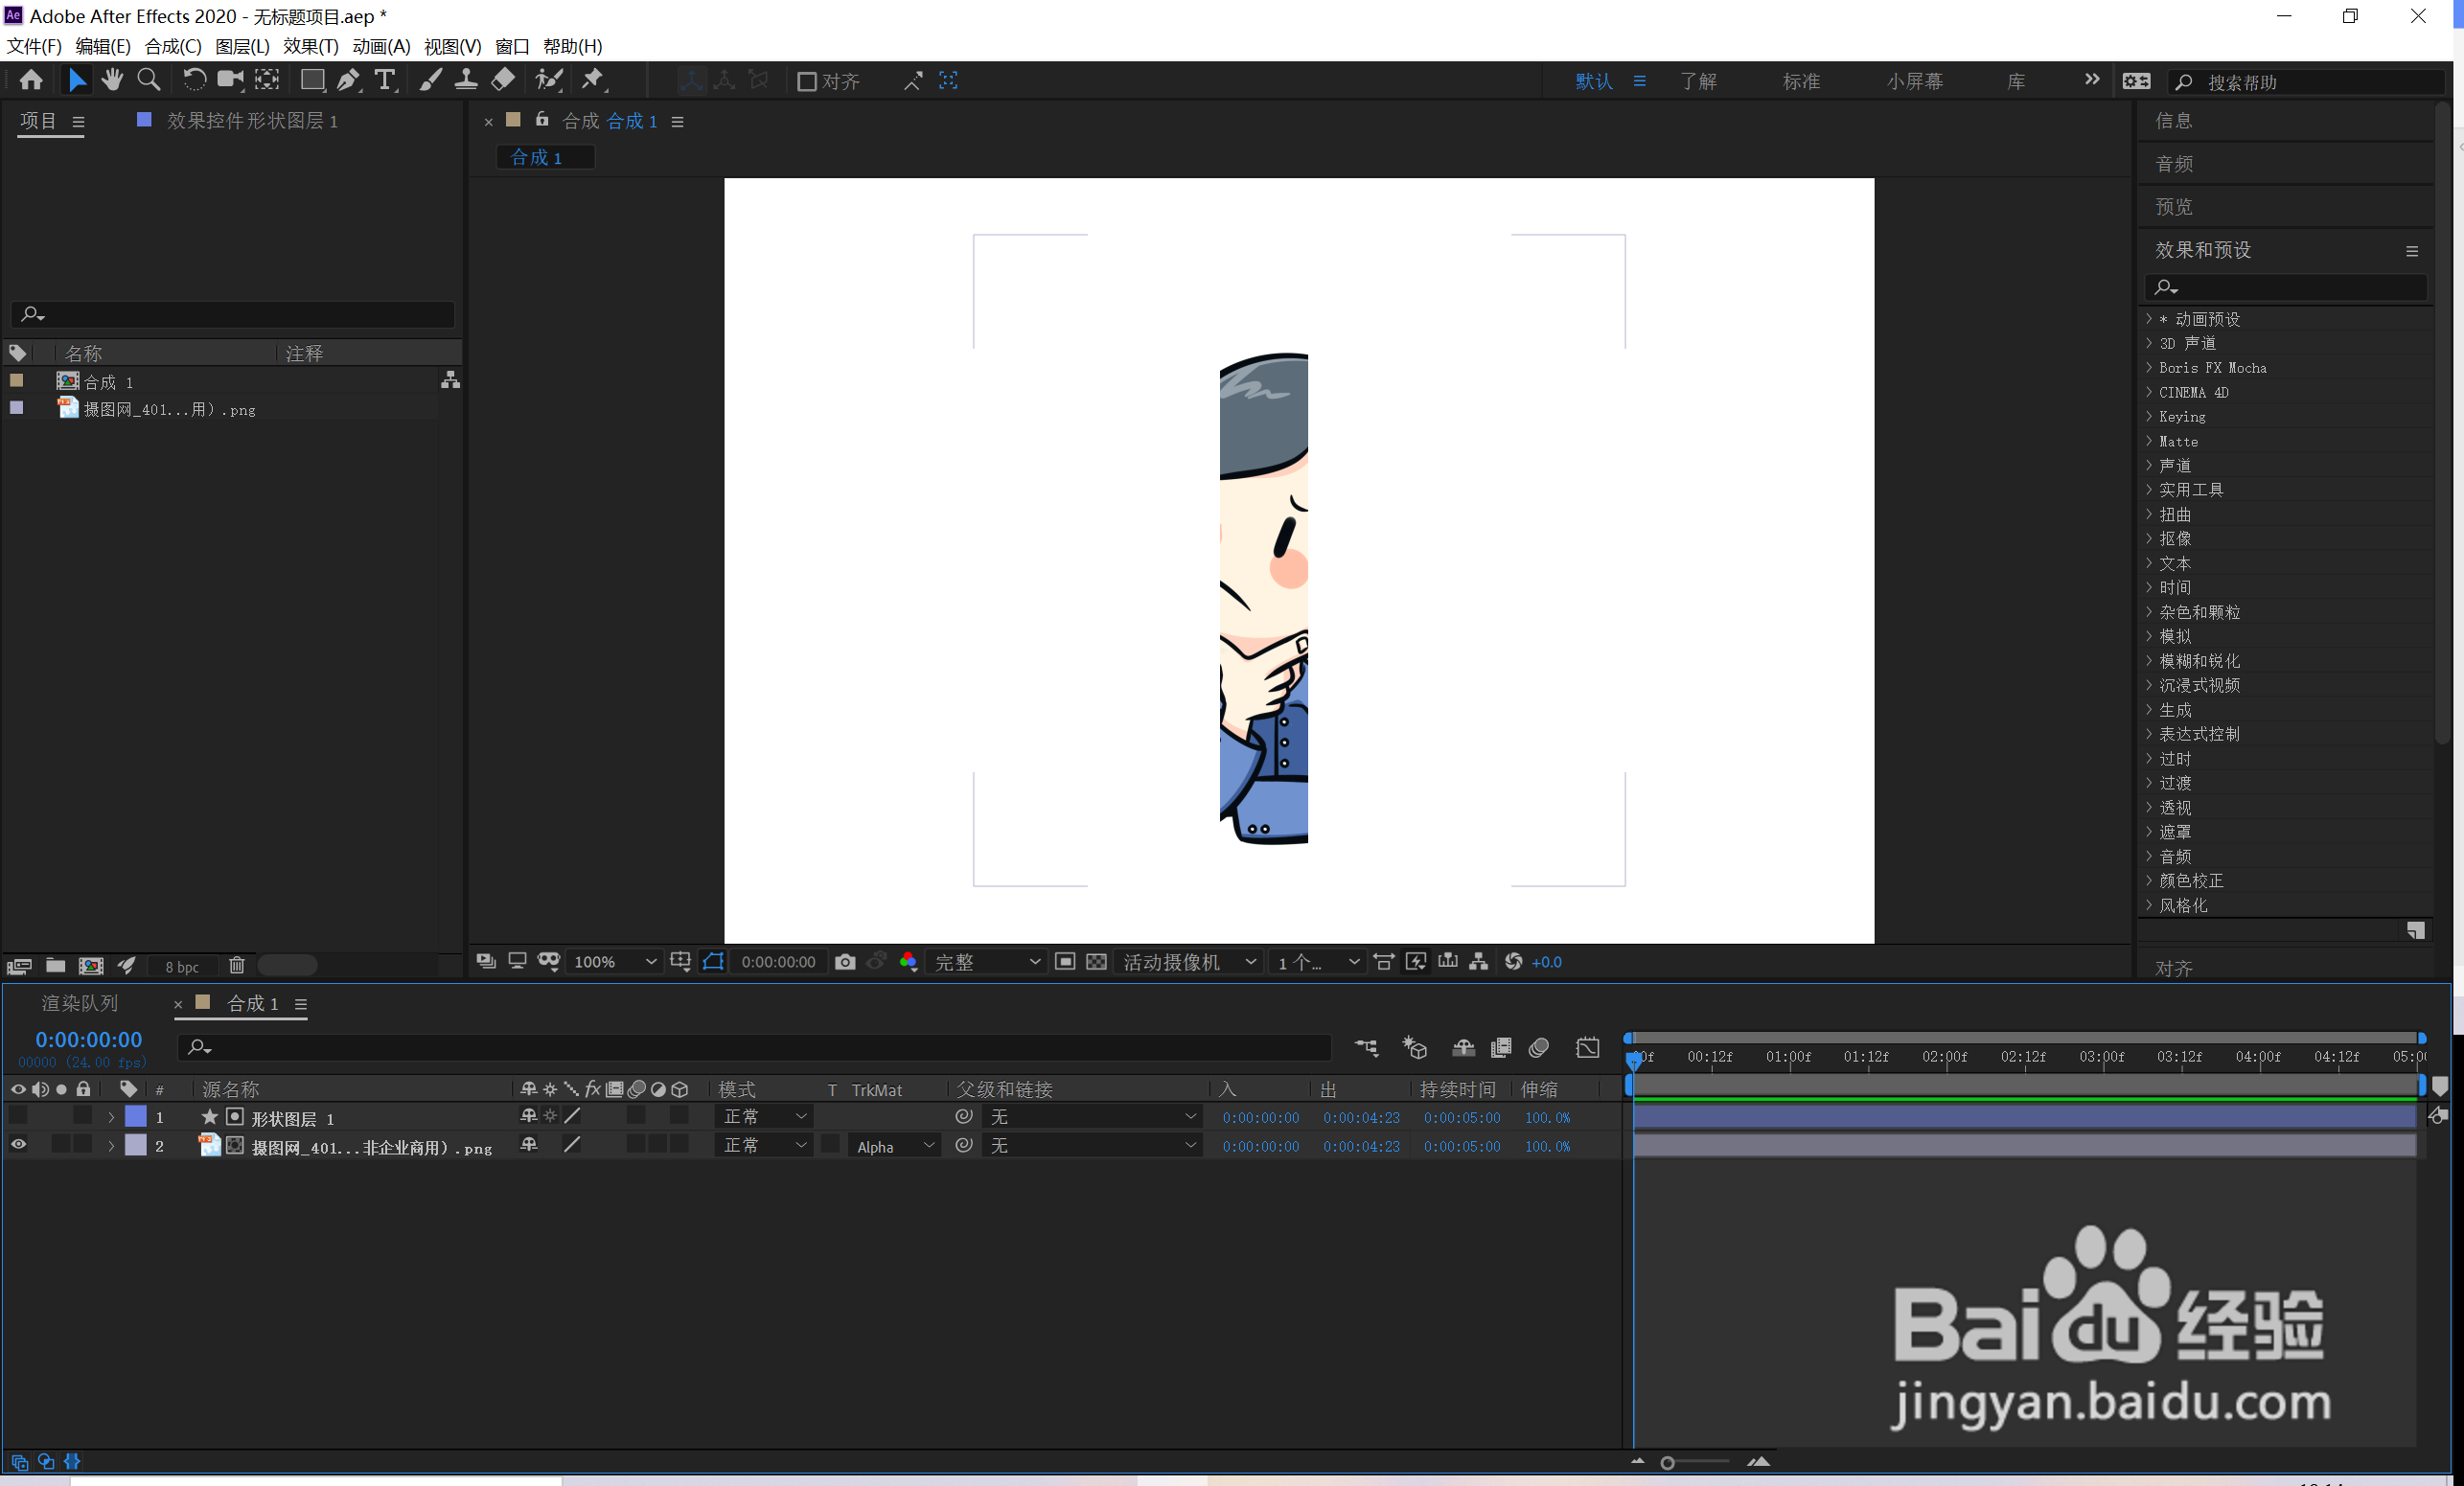
Task: Open the 文件(F) menu
Action: pyautogui.click(x=34, y=46)
